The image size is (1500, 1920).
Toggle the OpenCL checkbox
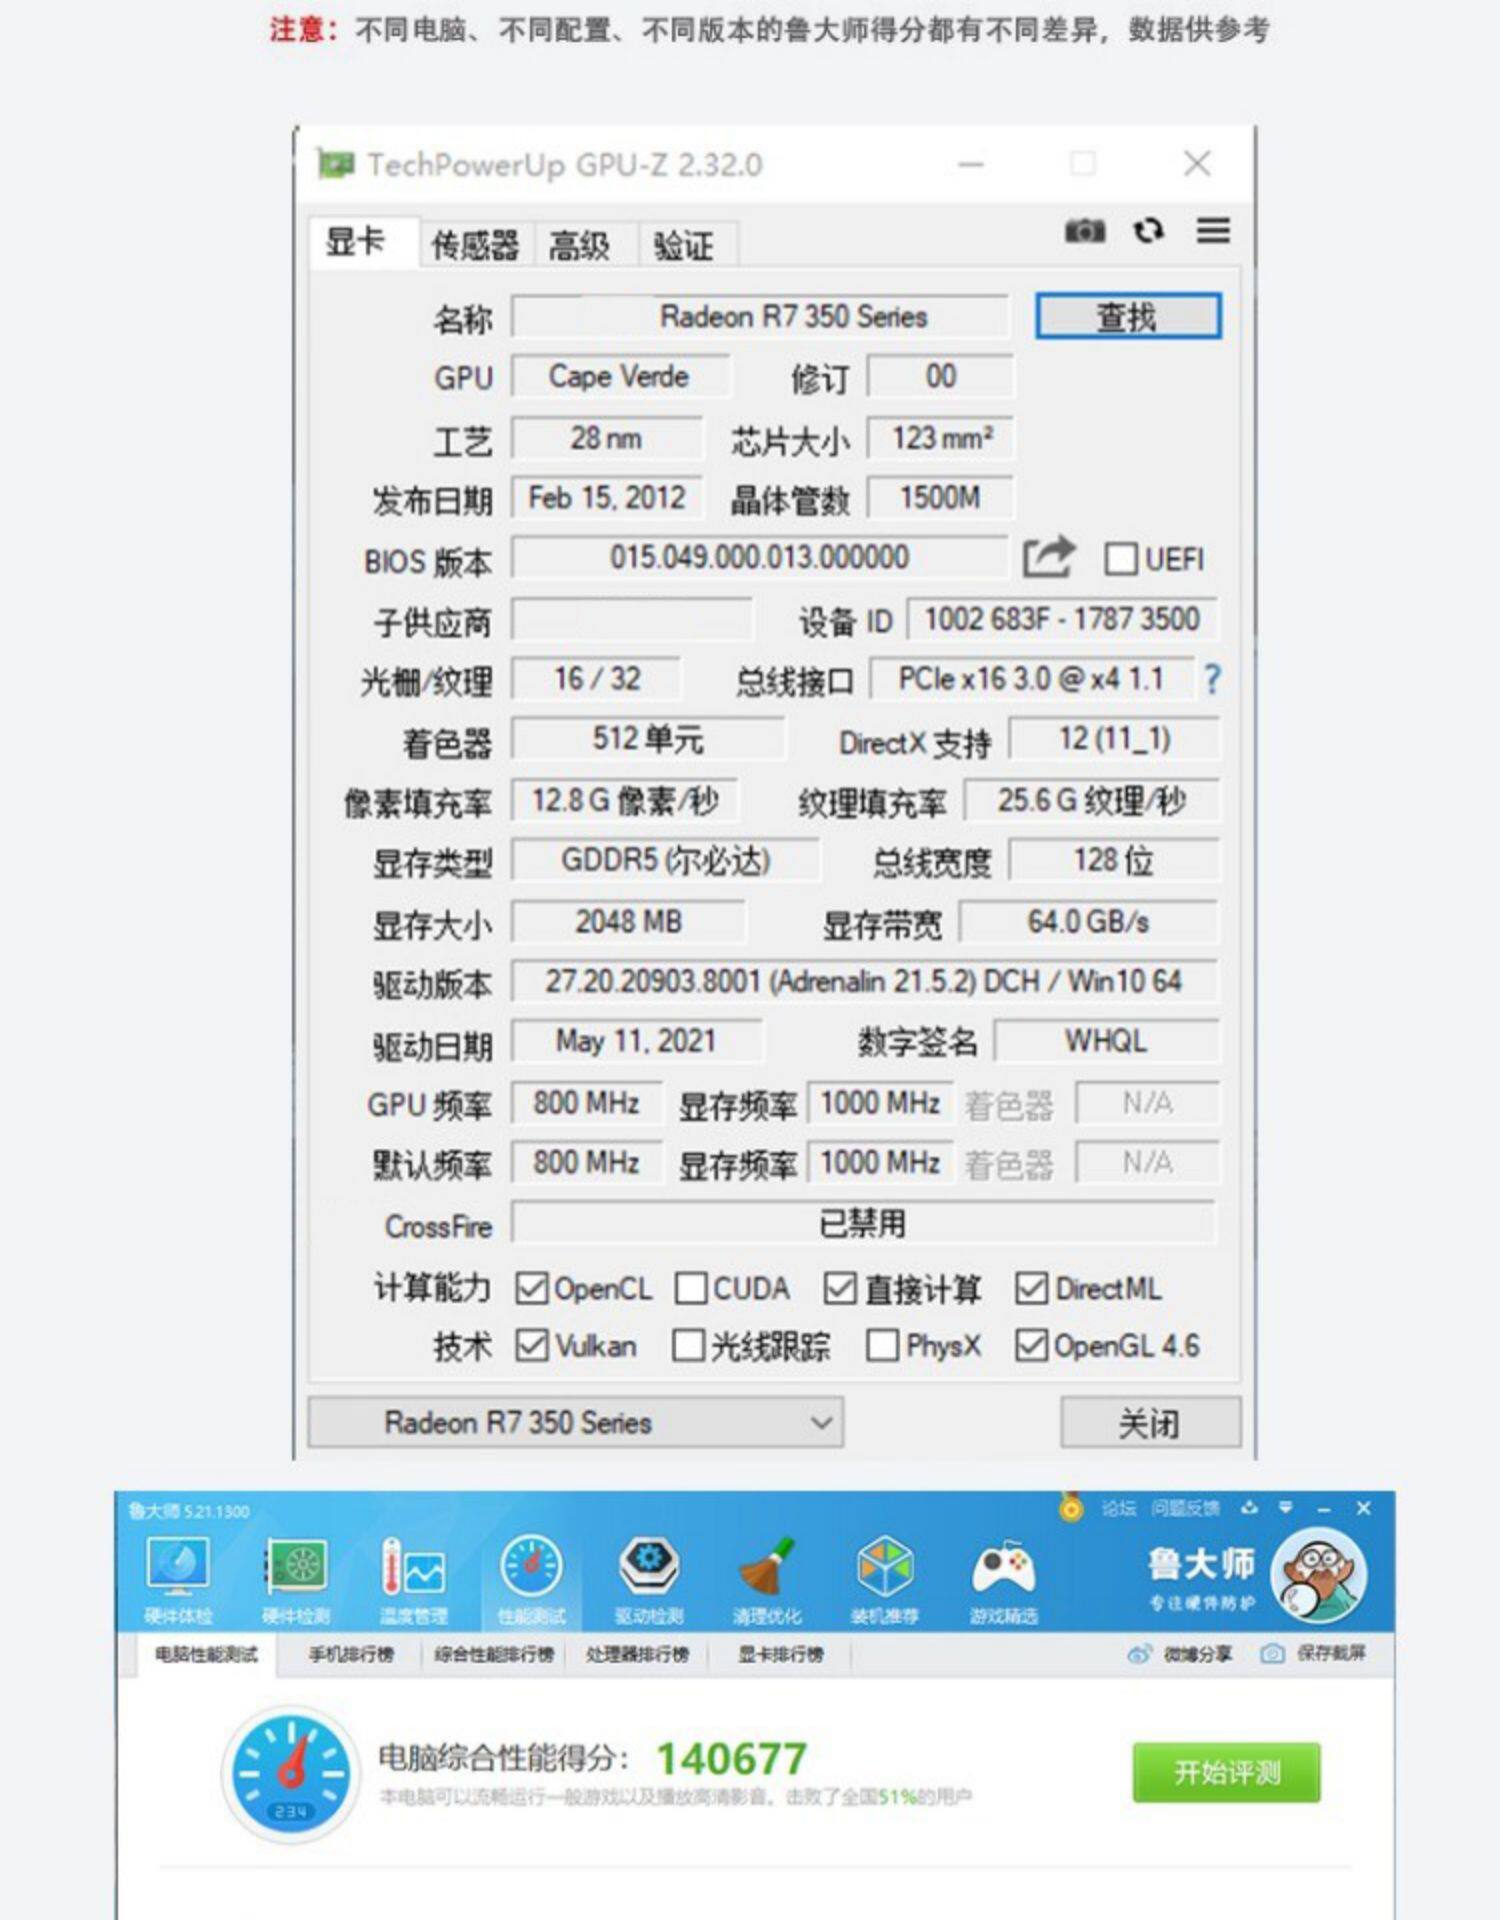[x=532, y=1289]
